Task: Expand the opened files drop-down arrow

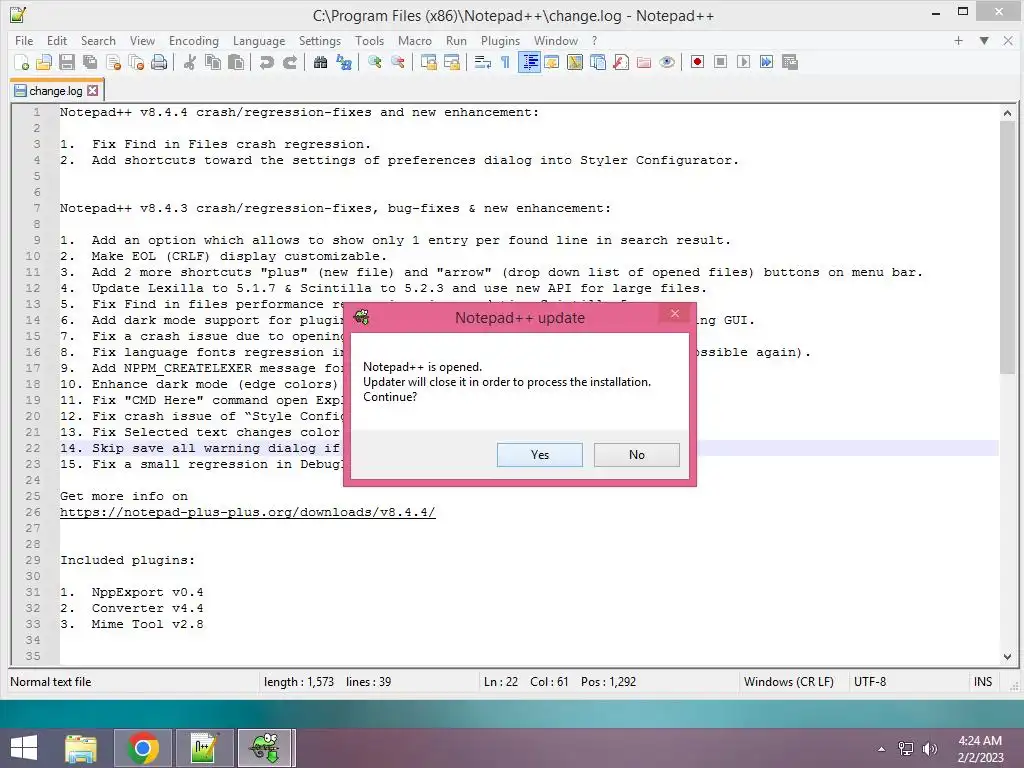Action: point(984,40)
